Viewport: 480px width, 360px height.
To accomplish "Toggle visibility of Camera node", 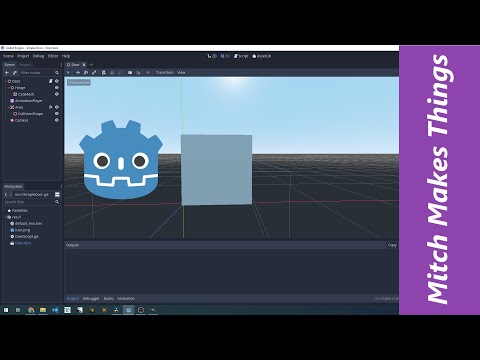I will [57, 120].
